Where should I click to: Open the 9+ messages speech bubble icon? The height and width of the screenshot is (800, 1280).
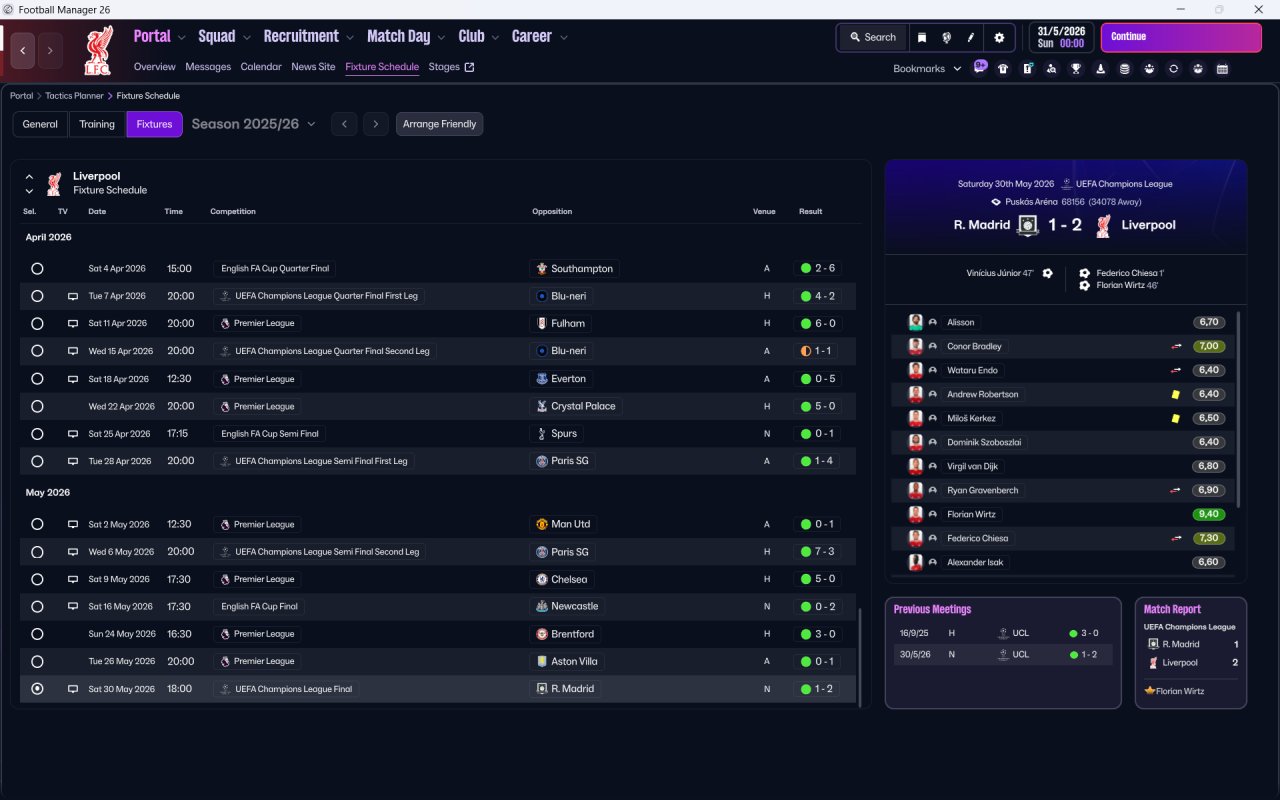pyautogui.click(x=980, y=68)
